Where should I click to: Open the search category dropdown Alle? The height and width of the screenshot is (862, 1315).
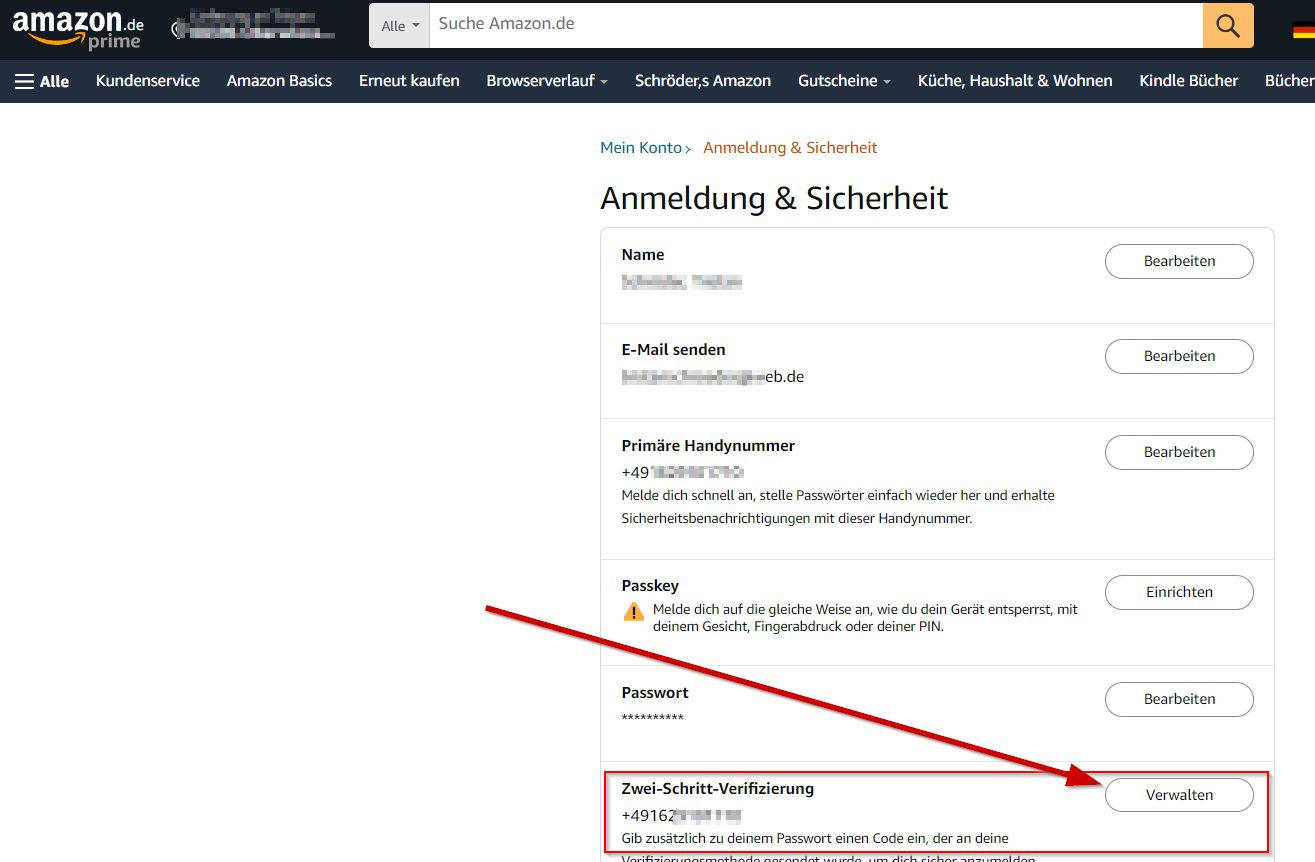tap(400, 25)
